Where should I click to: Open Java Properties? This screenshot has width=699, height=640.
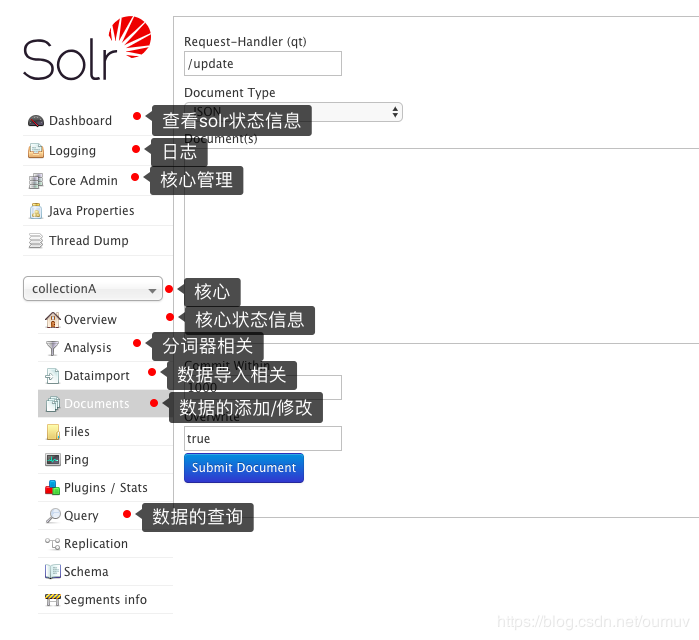pyautogui.click(x=91, y=210)
